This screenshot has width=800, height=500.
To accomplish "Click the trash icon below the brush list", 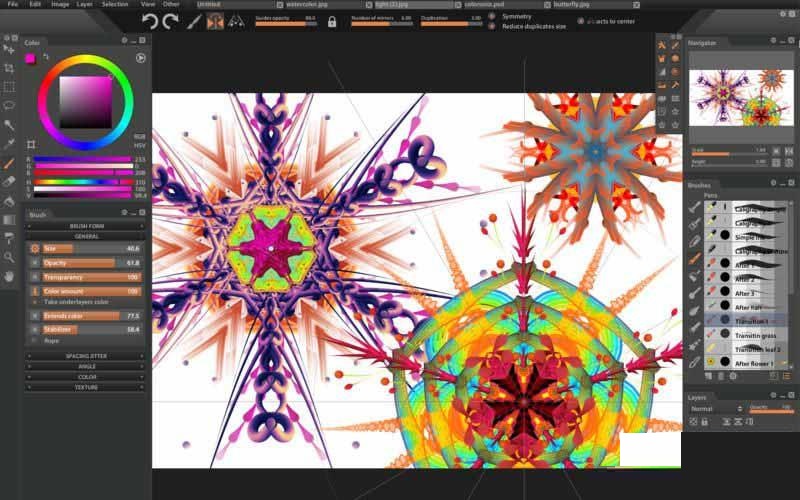I will tap(720, 376).
